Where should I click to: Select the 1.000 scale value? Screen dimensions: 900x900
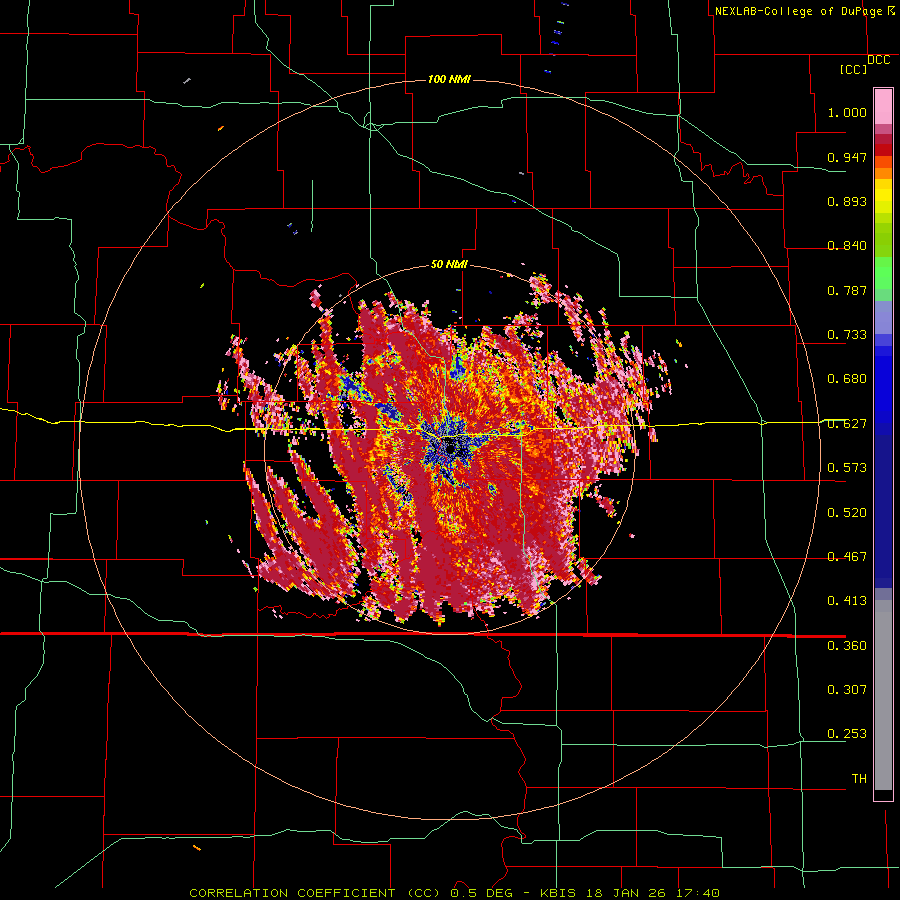tap(847, 112)
